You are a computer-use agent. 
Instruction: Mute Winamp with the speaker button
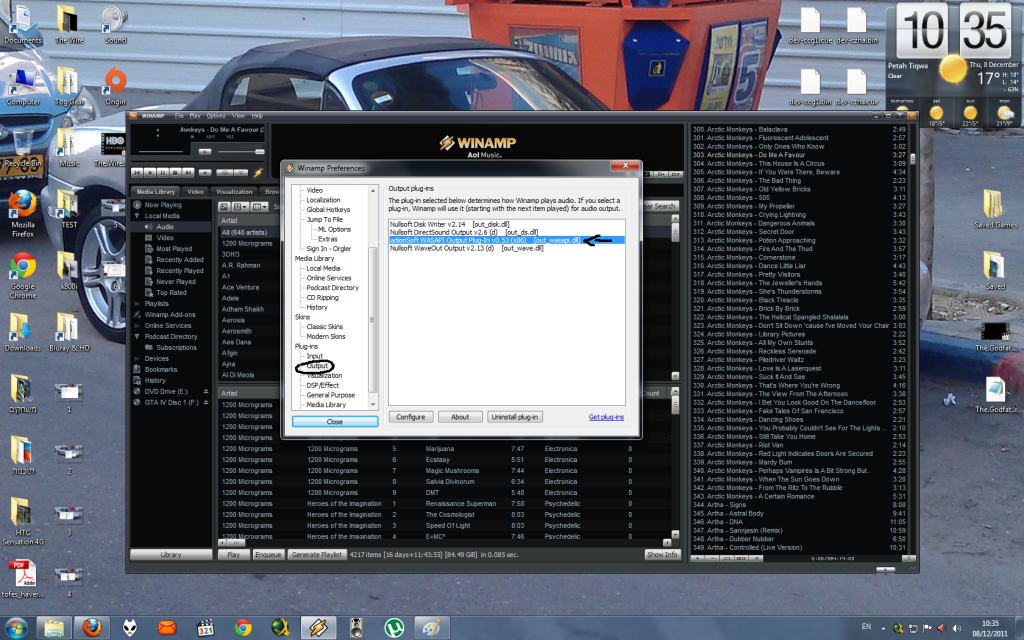click(205, 152)
